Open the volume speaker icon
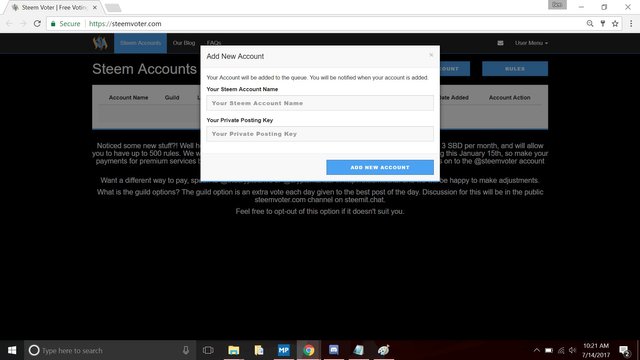The width and height of the screenshot is (640, 360). 573,350
